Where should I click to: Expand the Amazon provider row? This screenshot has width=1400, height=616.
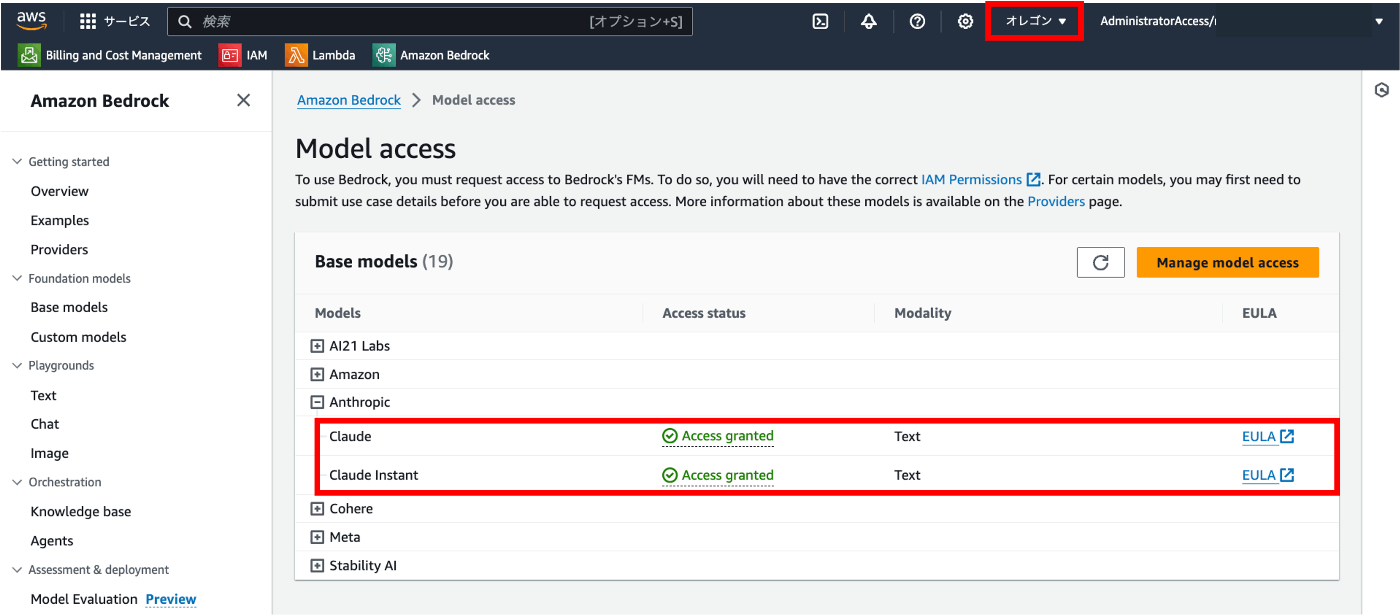[317, 374]
